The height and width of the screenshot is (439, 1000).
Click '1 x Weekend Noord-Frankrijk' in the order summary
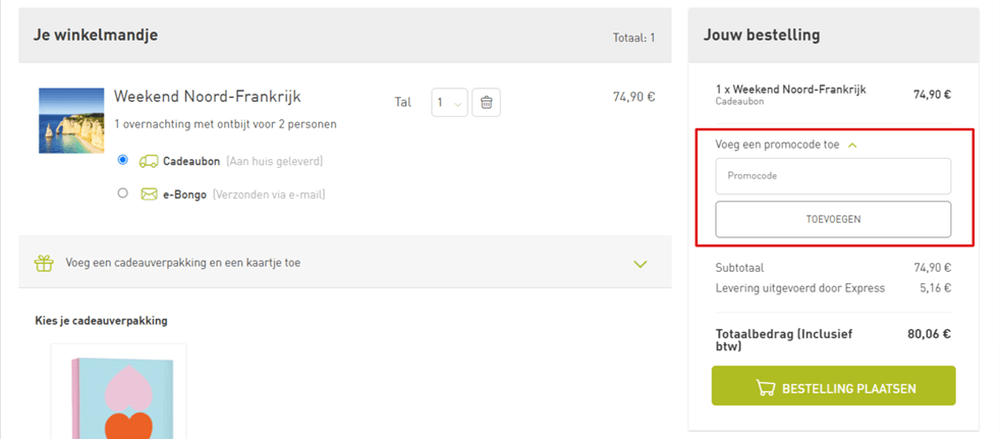(x=791, y=89)
